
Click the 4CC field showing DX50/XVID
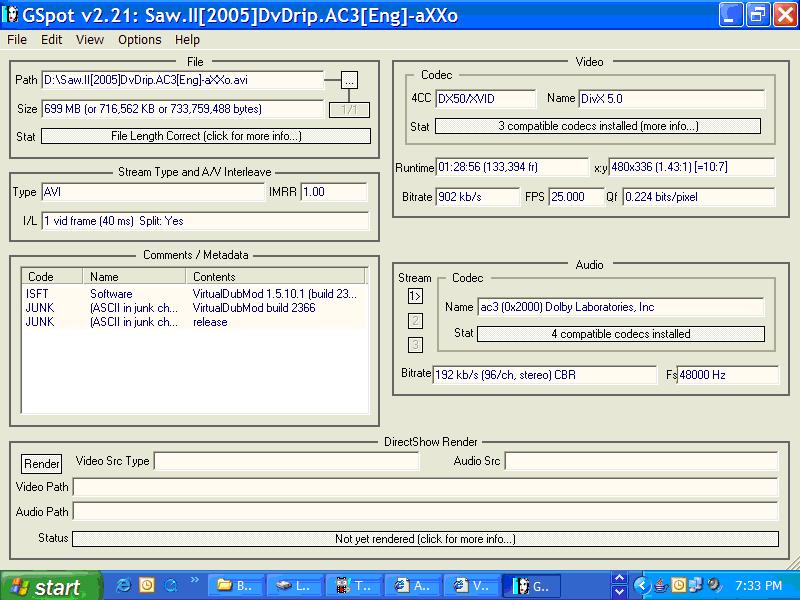click(486, 98)
